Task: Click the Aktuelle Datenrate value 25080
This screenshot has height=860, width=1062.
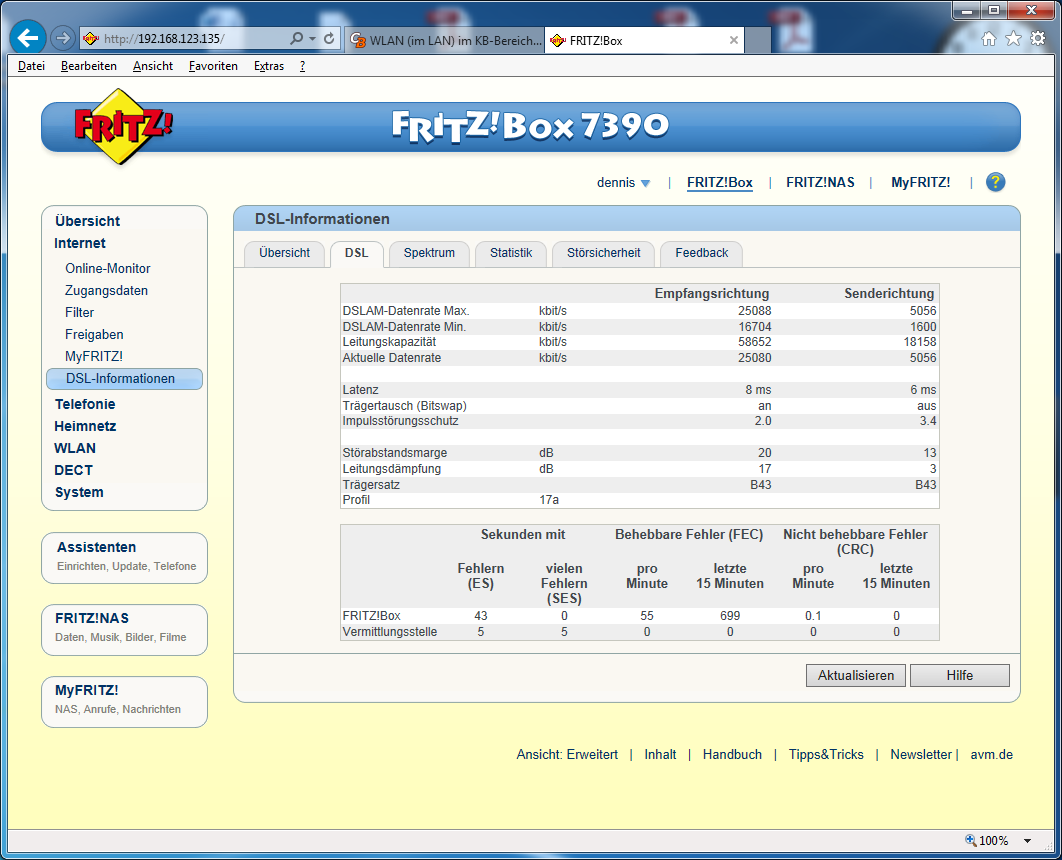Action: point(755,358)
